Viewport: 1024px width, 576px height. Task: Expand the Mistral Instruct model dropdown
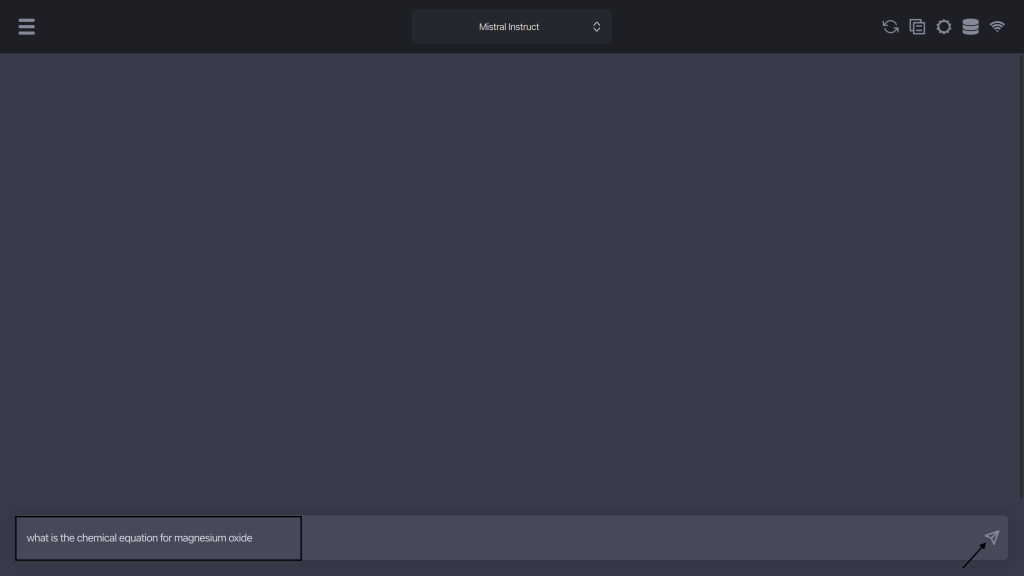pos(511,27)
